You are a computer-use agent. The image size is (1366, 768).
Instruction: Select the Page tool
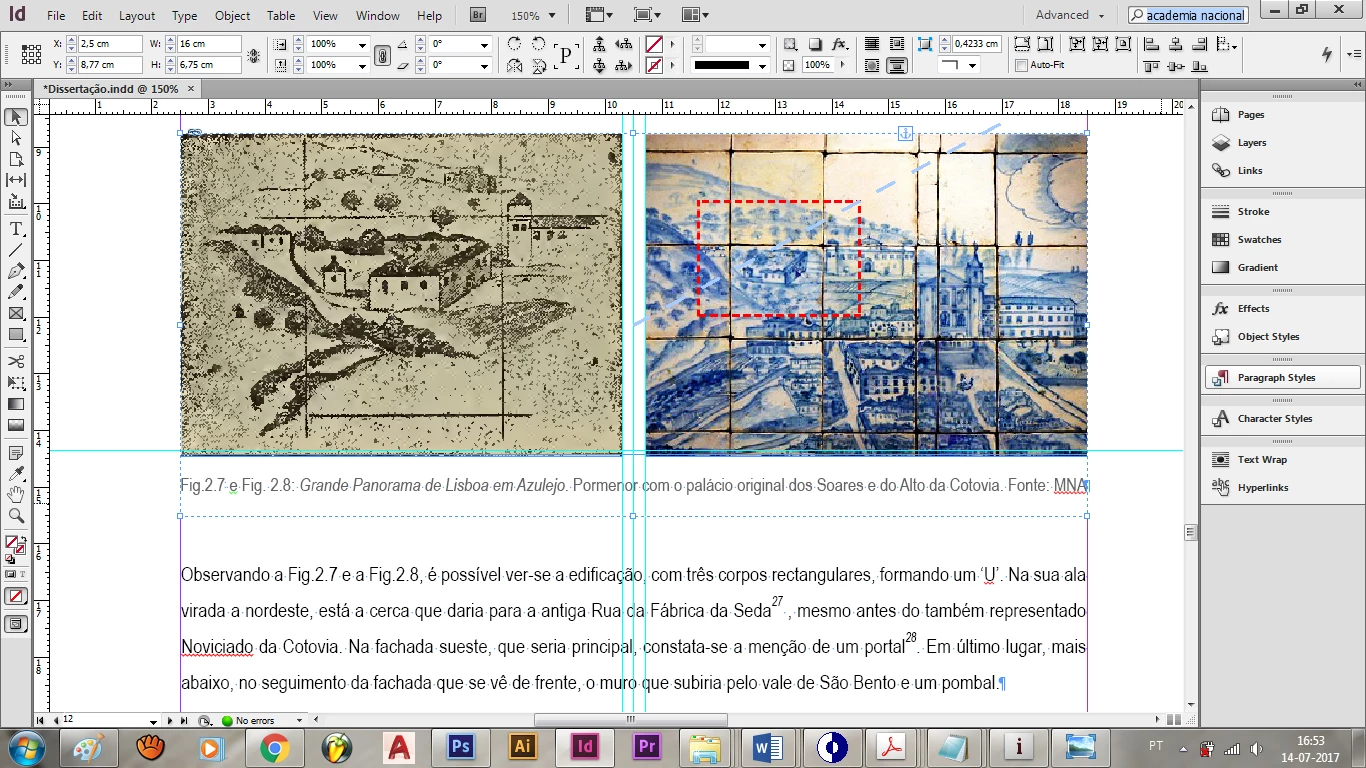(x=16, y=159)
